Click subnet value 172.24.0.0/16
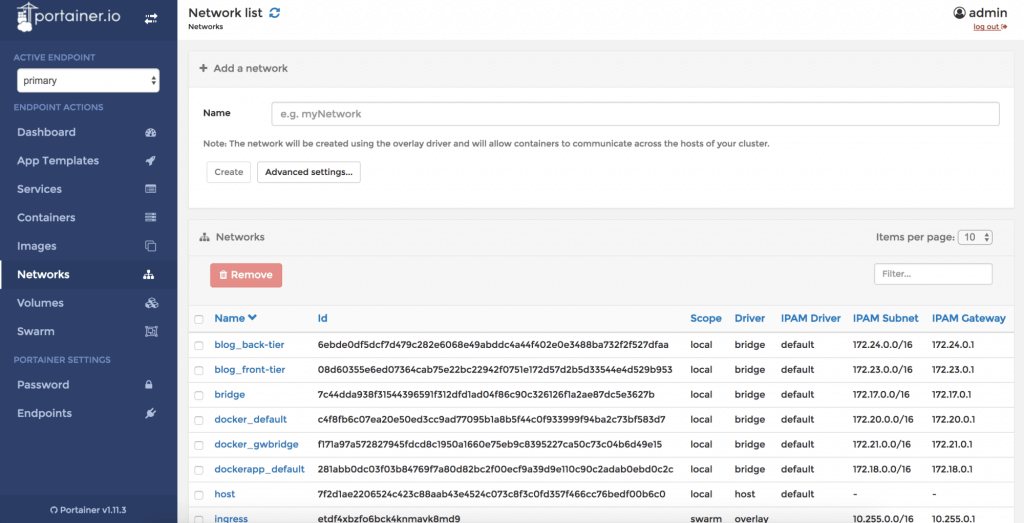The image size is (1024, 523). [x=883, y=345]
